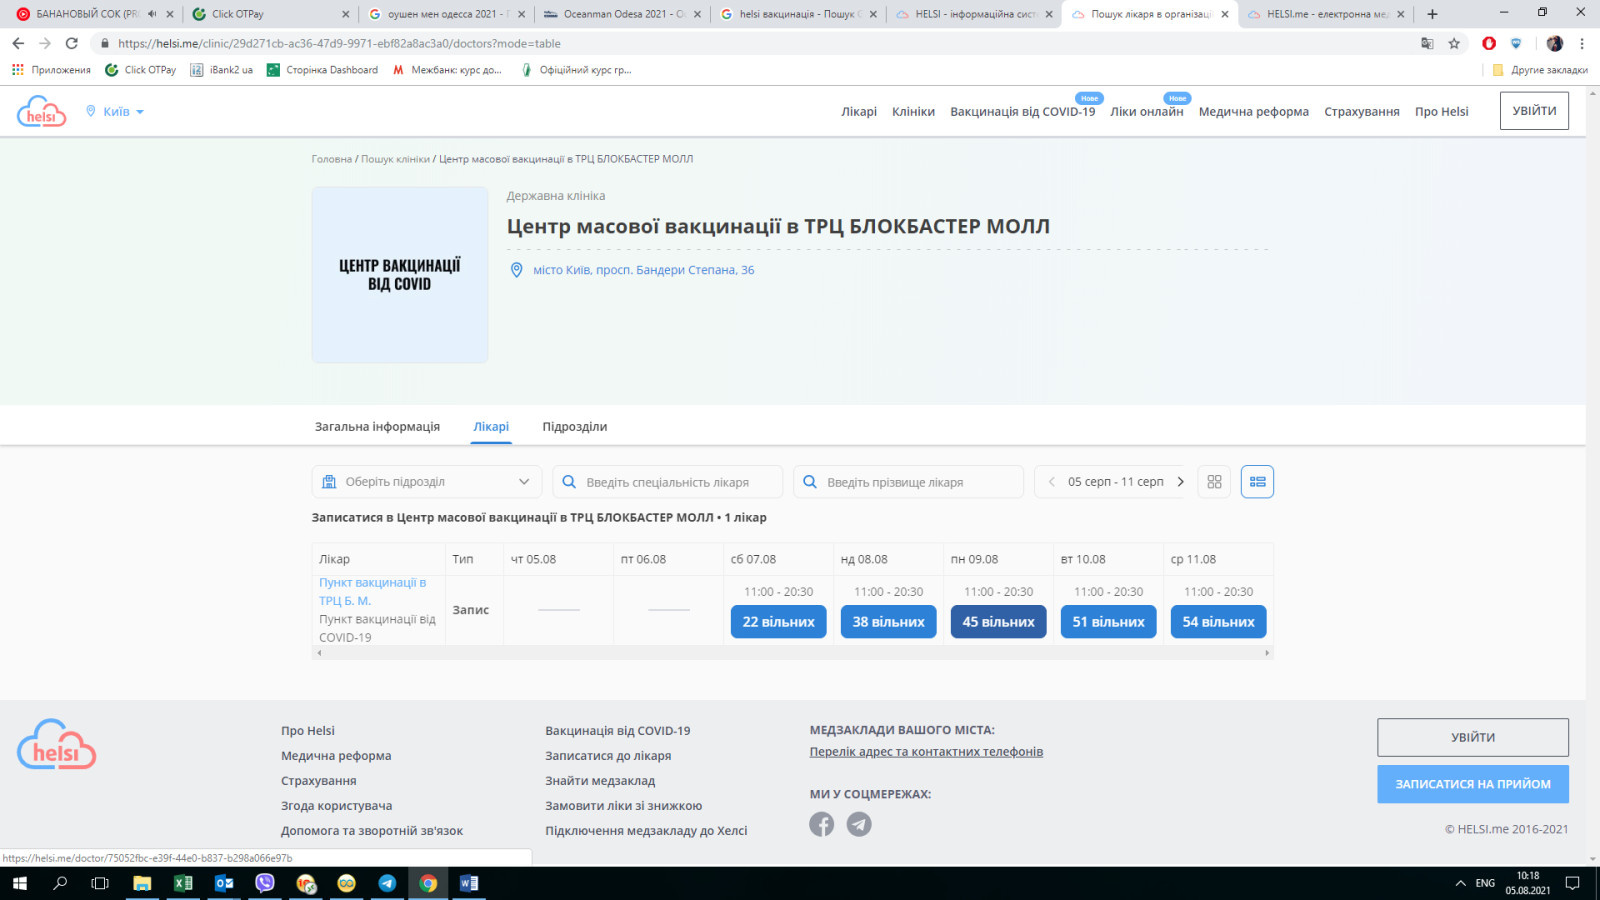Open Клініки in the top navigation
This screenshot has height=900, width=1600.
tap(913, 111)
